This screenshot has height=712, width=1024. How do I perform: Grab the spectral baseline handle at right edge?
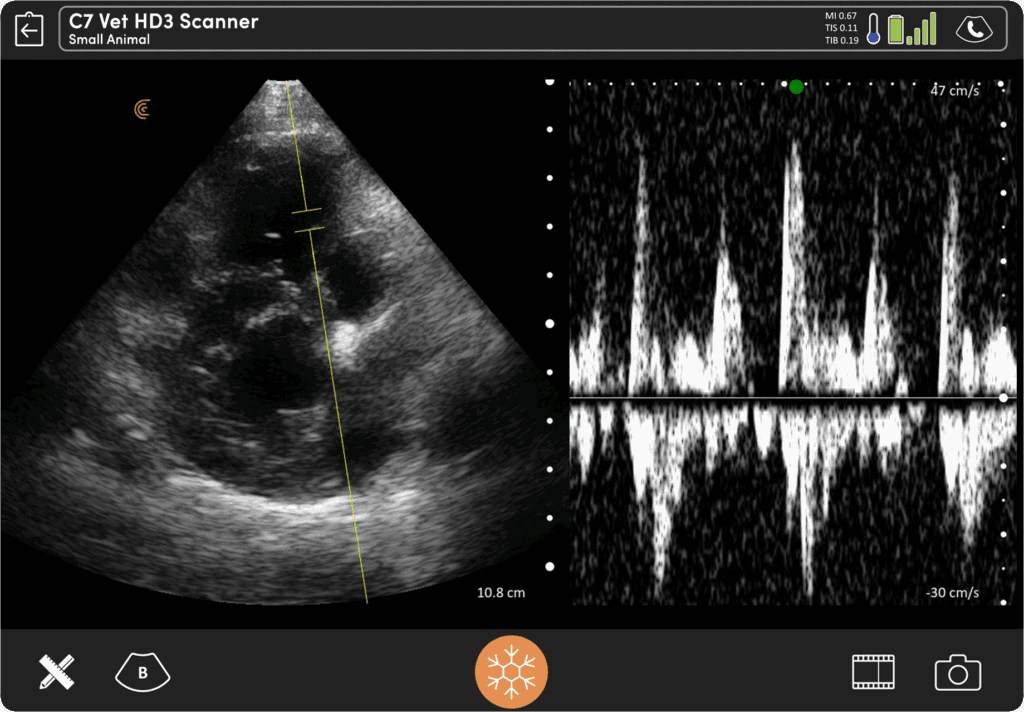point(1003,398)
